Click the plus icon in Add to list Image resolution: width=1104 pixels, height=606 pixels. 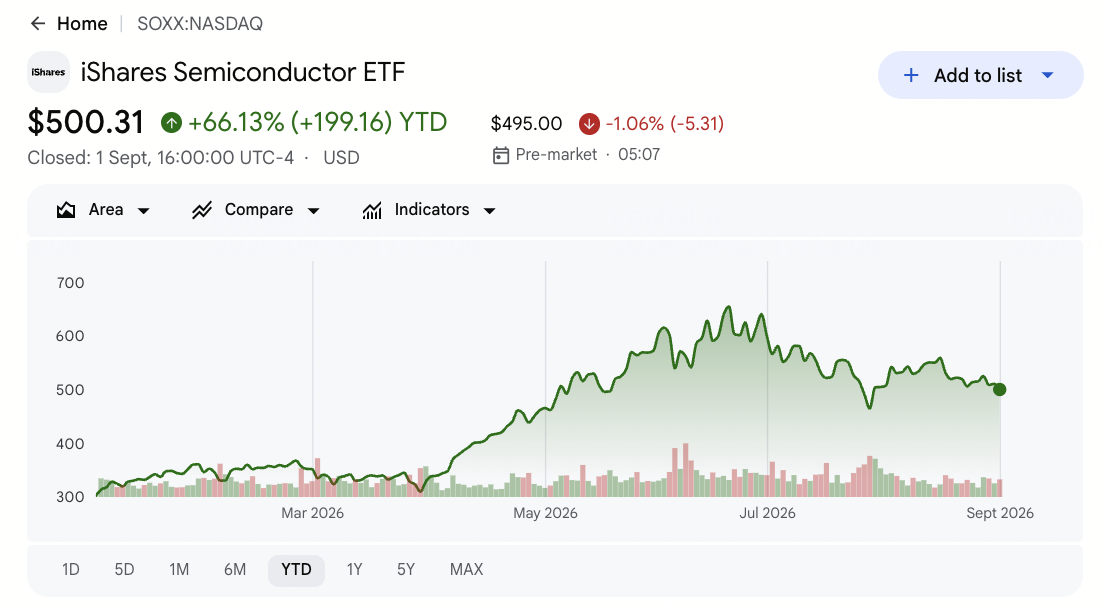point(911,75)
